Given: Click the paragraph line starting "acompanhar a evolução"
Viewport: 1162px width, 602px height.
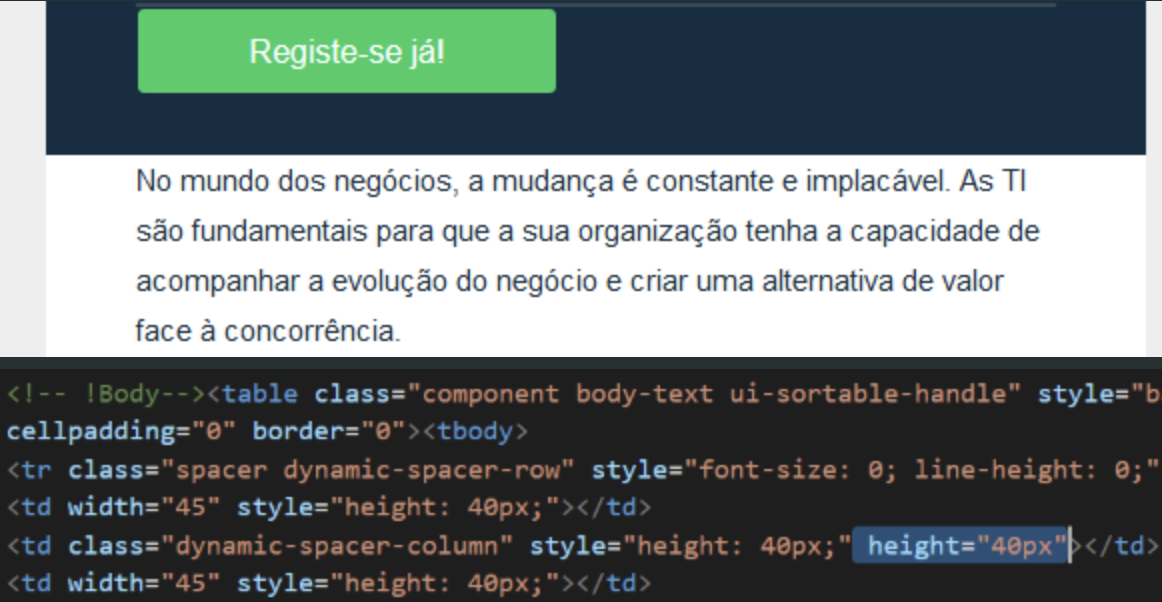Looking at the screenshot, I should pyautogui.click(x=569, y=281).
